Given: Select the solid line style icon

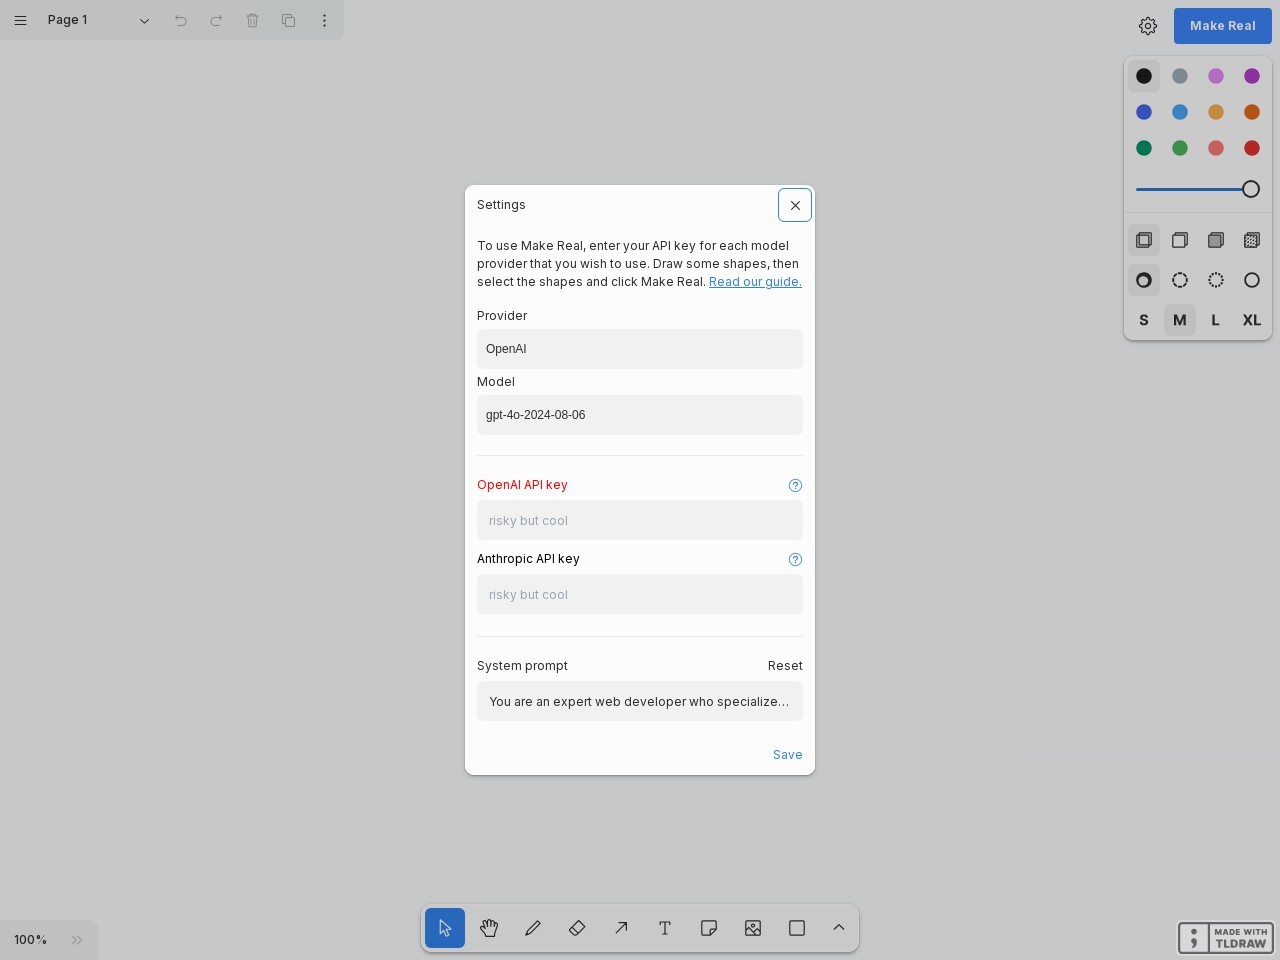Looking at the screenshot, I should tap(1252, 280).
